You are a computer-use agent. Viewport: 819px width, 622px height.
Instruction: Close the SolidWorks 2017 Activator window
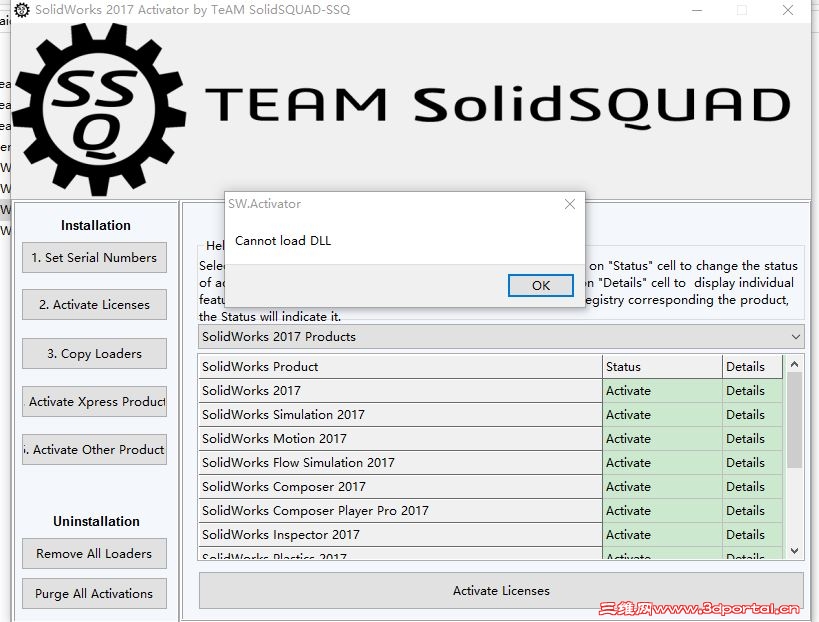(788, 10)
